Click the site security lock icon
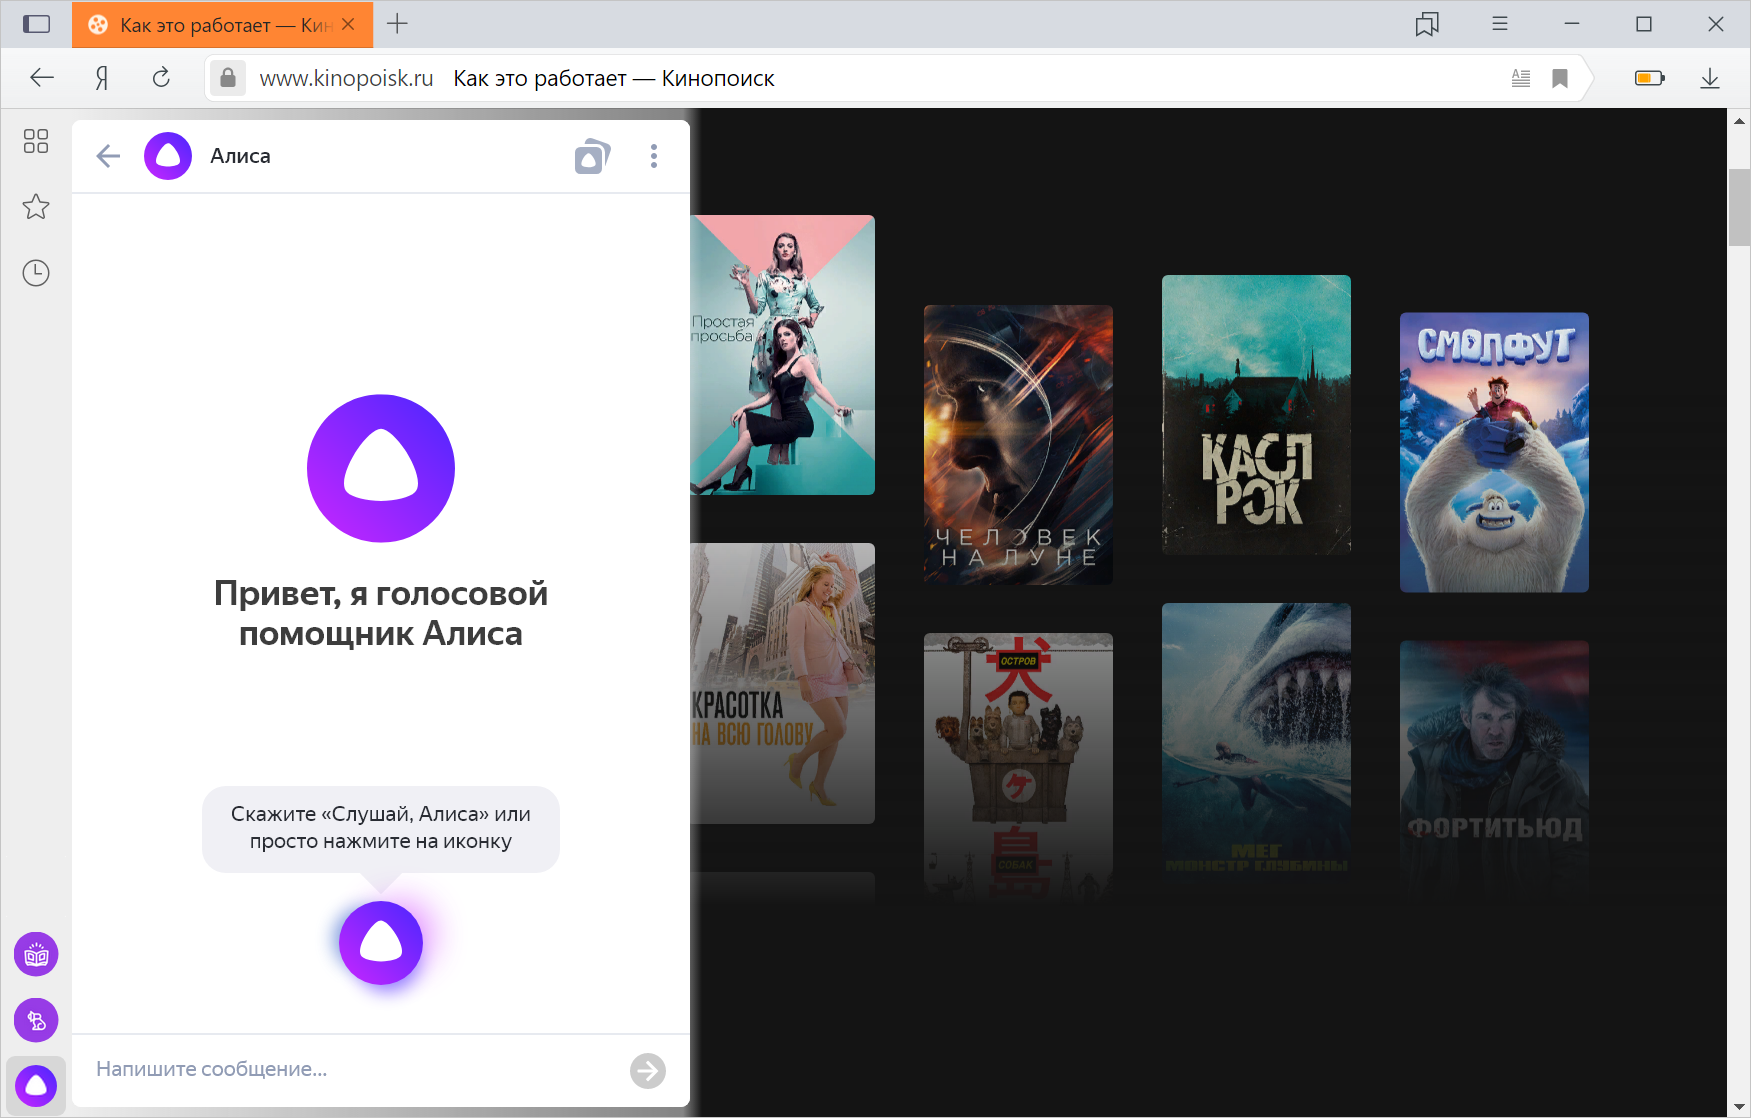 point(228,78)
